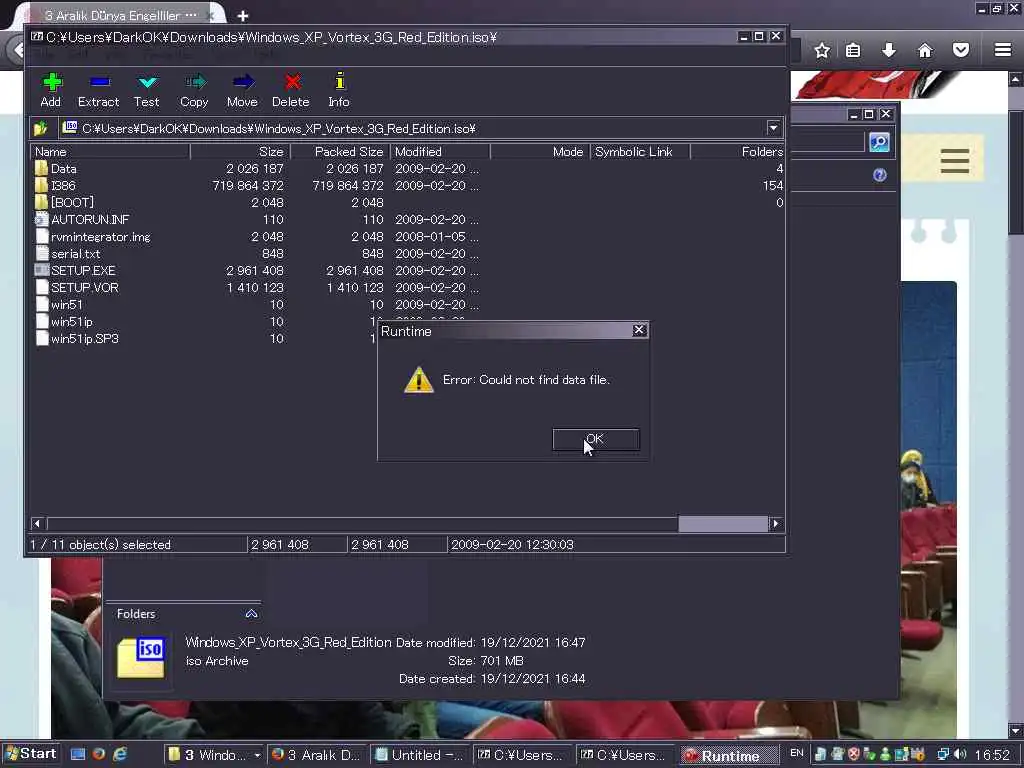The image size is (1024, 768).
Task: Switch to 3 Windo... taskbar group
Action: [213, 755]
